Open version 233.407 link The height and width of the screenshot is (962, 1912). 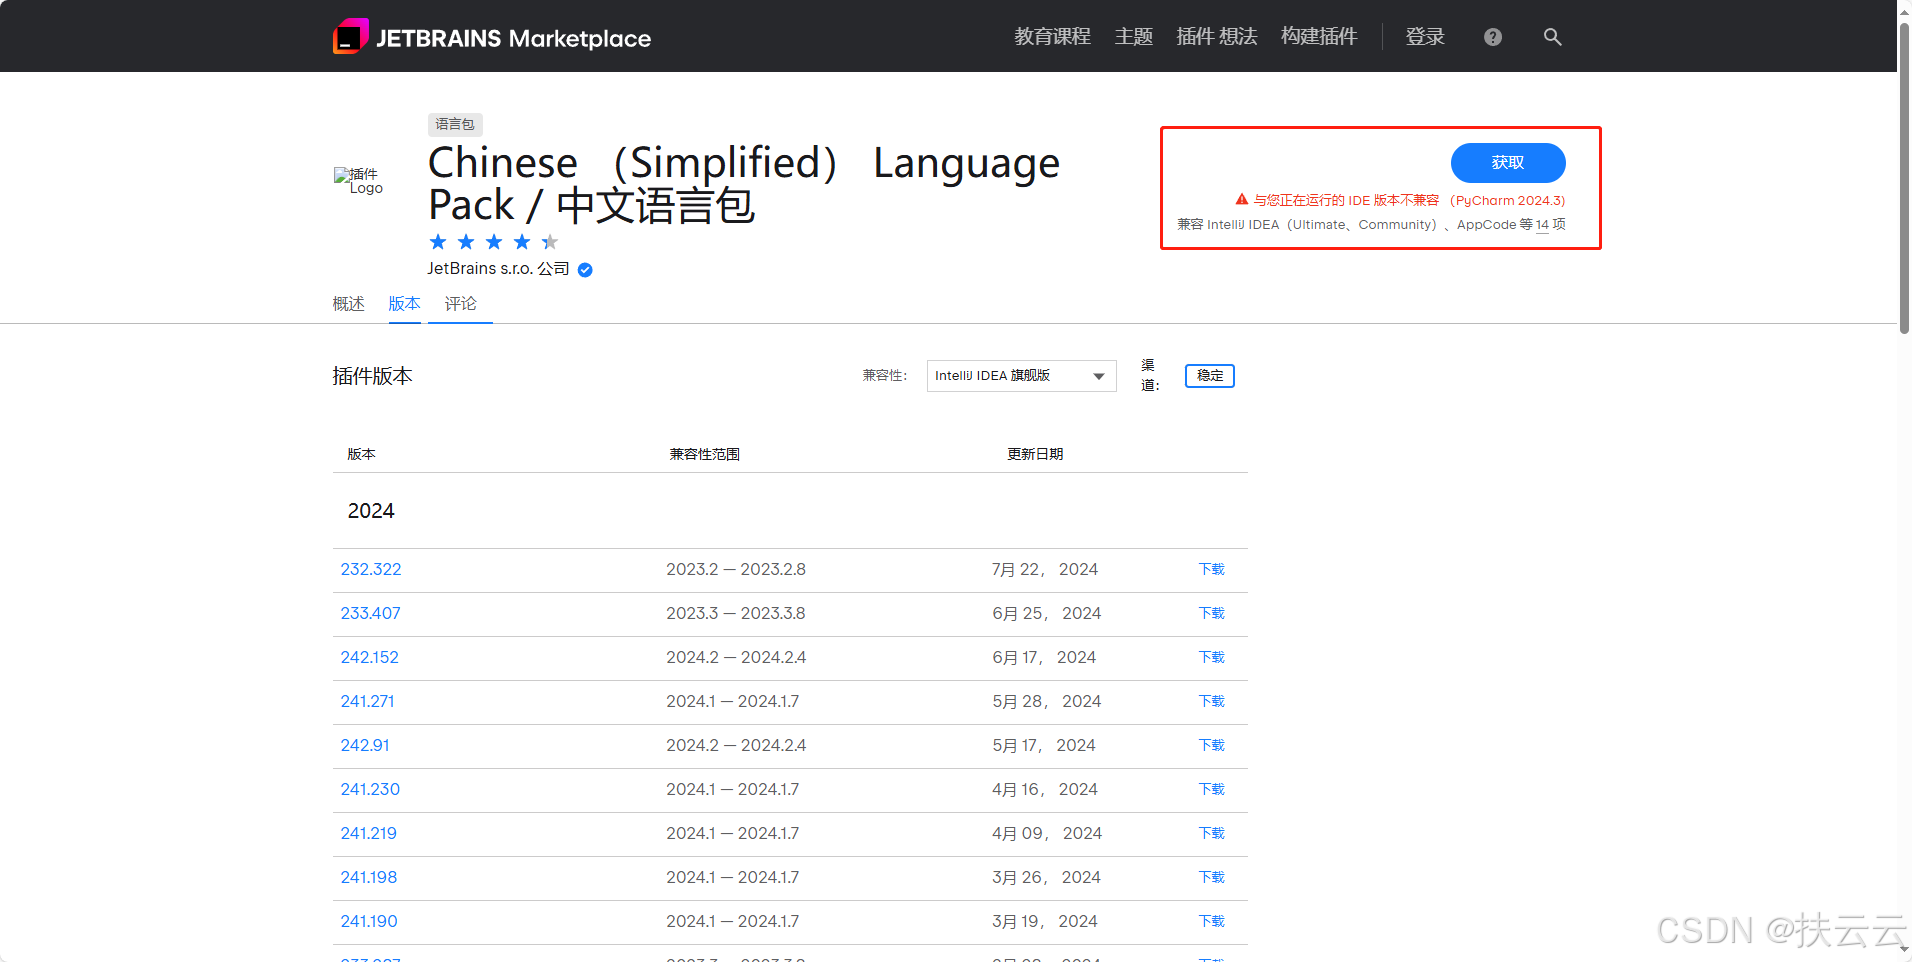(370, 614)
